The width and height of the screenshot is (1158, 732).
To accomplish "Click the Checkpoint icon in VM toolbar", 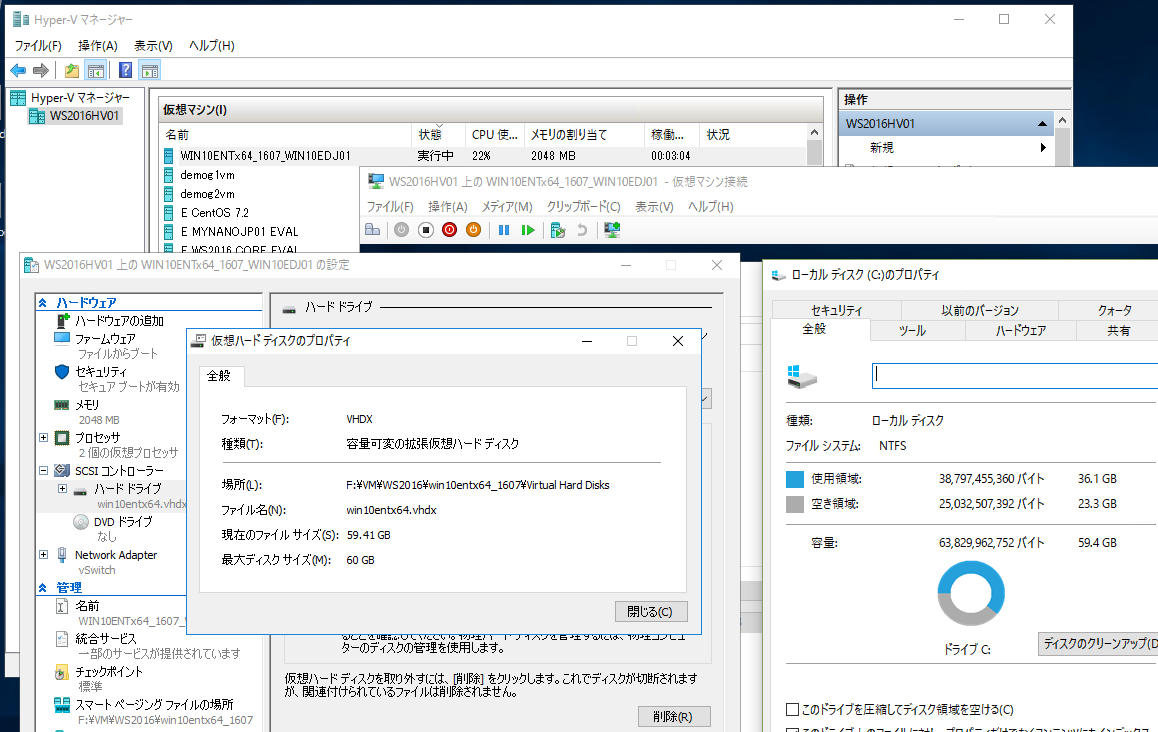I will point(558,230).
